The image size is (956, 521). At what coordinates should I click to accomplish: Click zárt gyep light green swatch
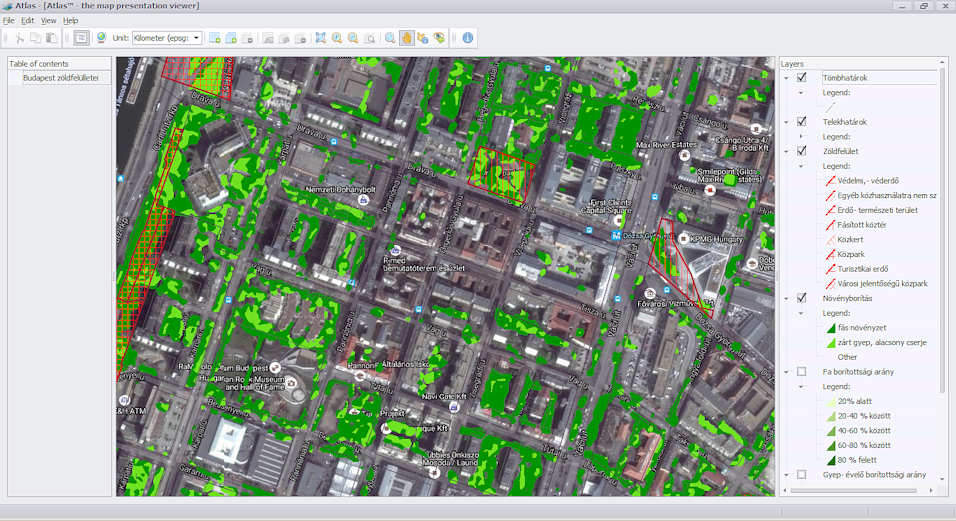(830, 342)
